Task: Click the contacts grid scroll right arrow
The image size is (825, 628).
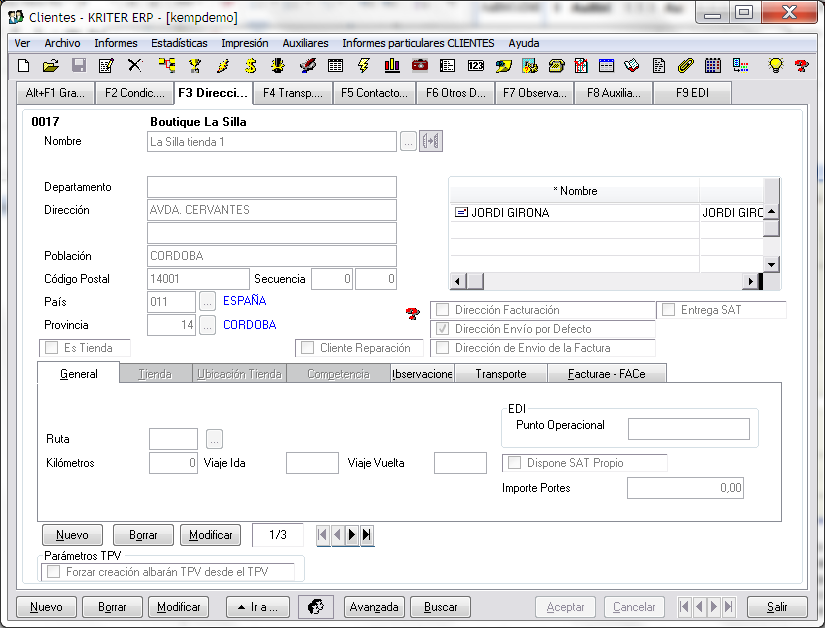Action: (751, 282)
